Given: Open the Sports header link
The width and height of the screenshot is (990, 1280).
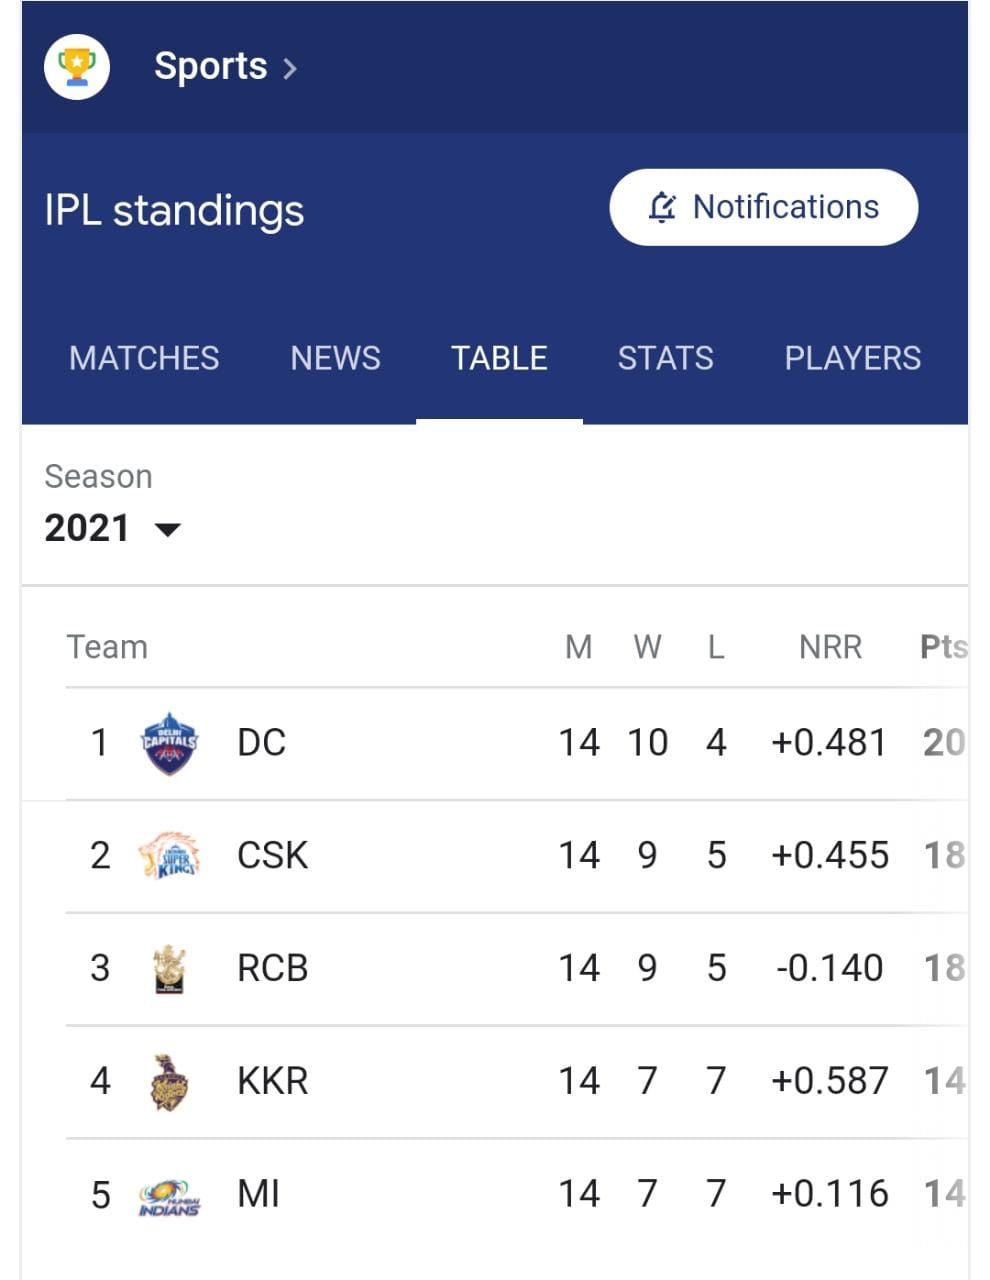Looking at the screenshot, I should tap(210, 66).
